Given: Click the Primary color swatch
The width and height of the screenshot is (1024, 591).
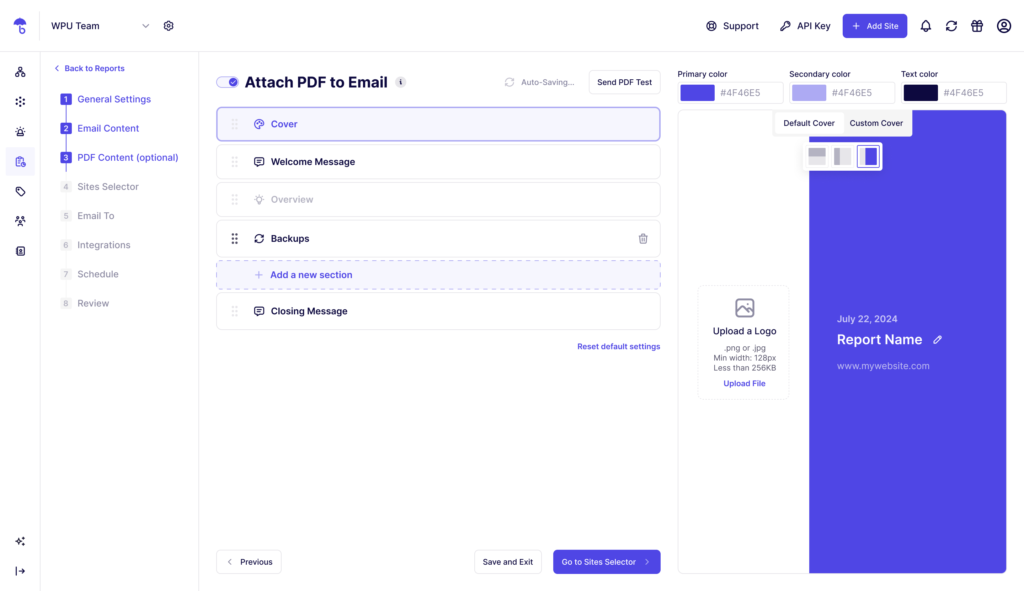Looking at the screenshot, I should (697, 92).
